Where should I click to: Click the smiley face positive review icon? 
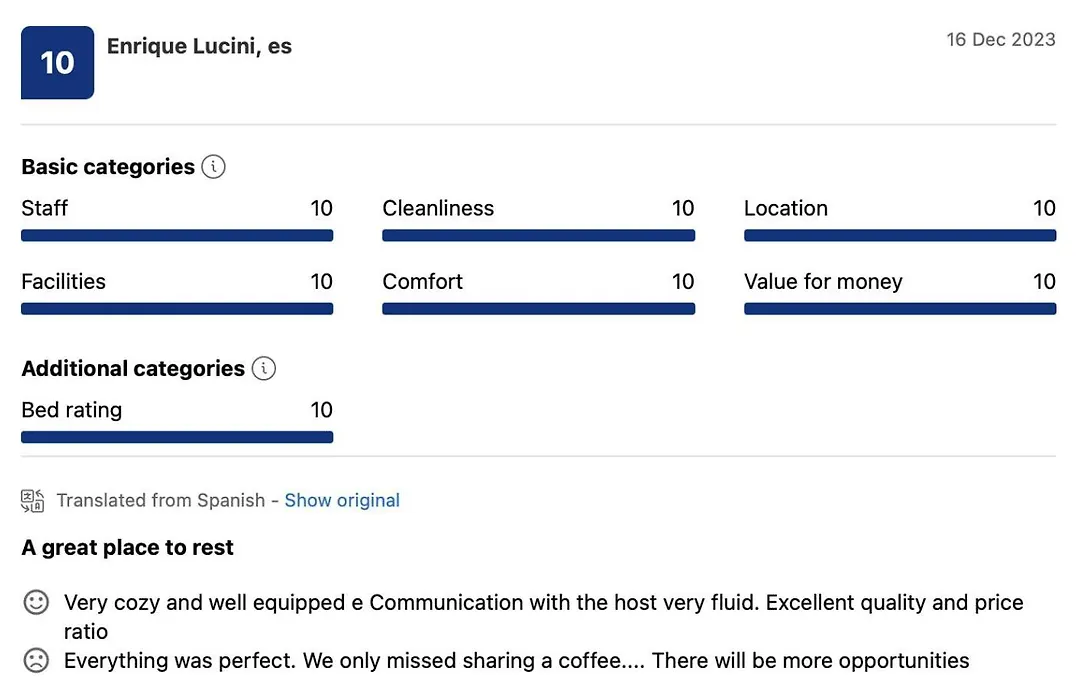36,602
